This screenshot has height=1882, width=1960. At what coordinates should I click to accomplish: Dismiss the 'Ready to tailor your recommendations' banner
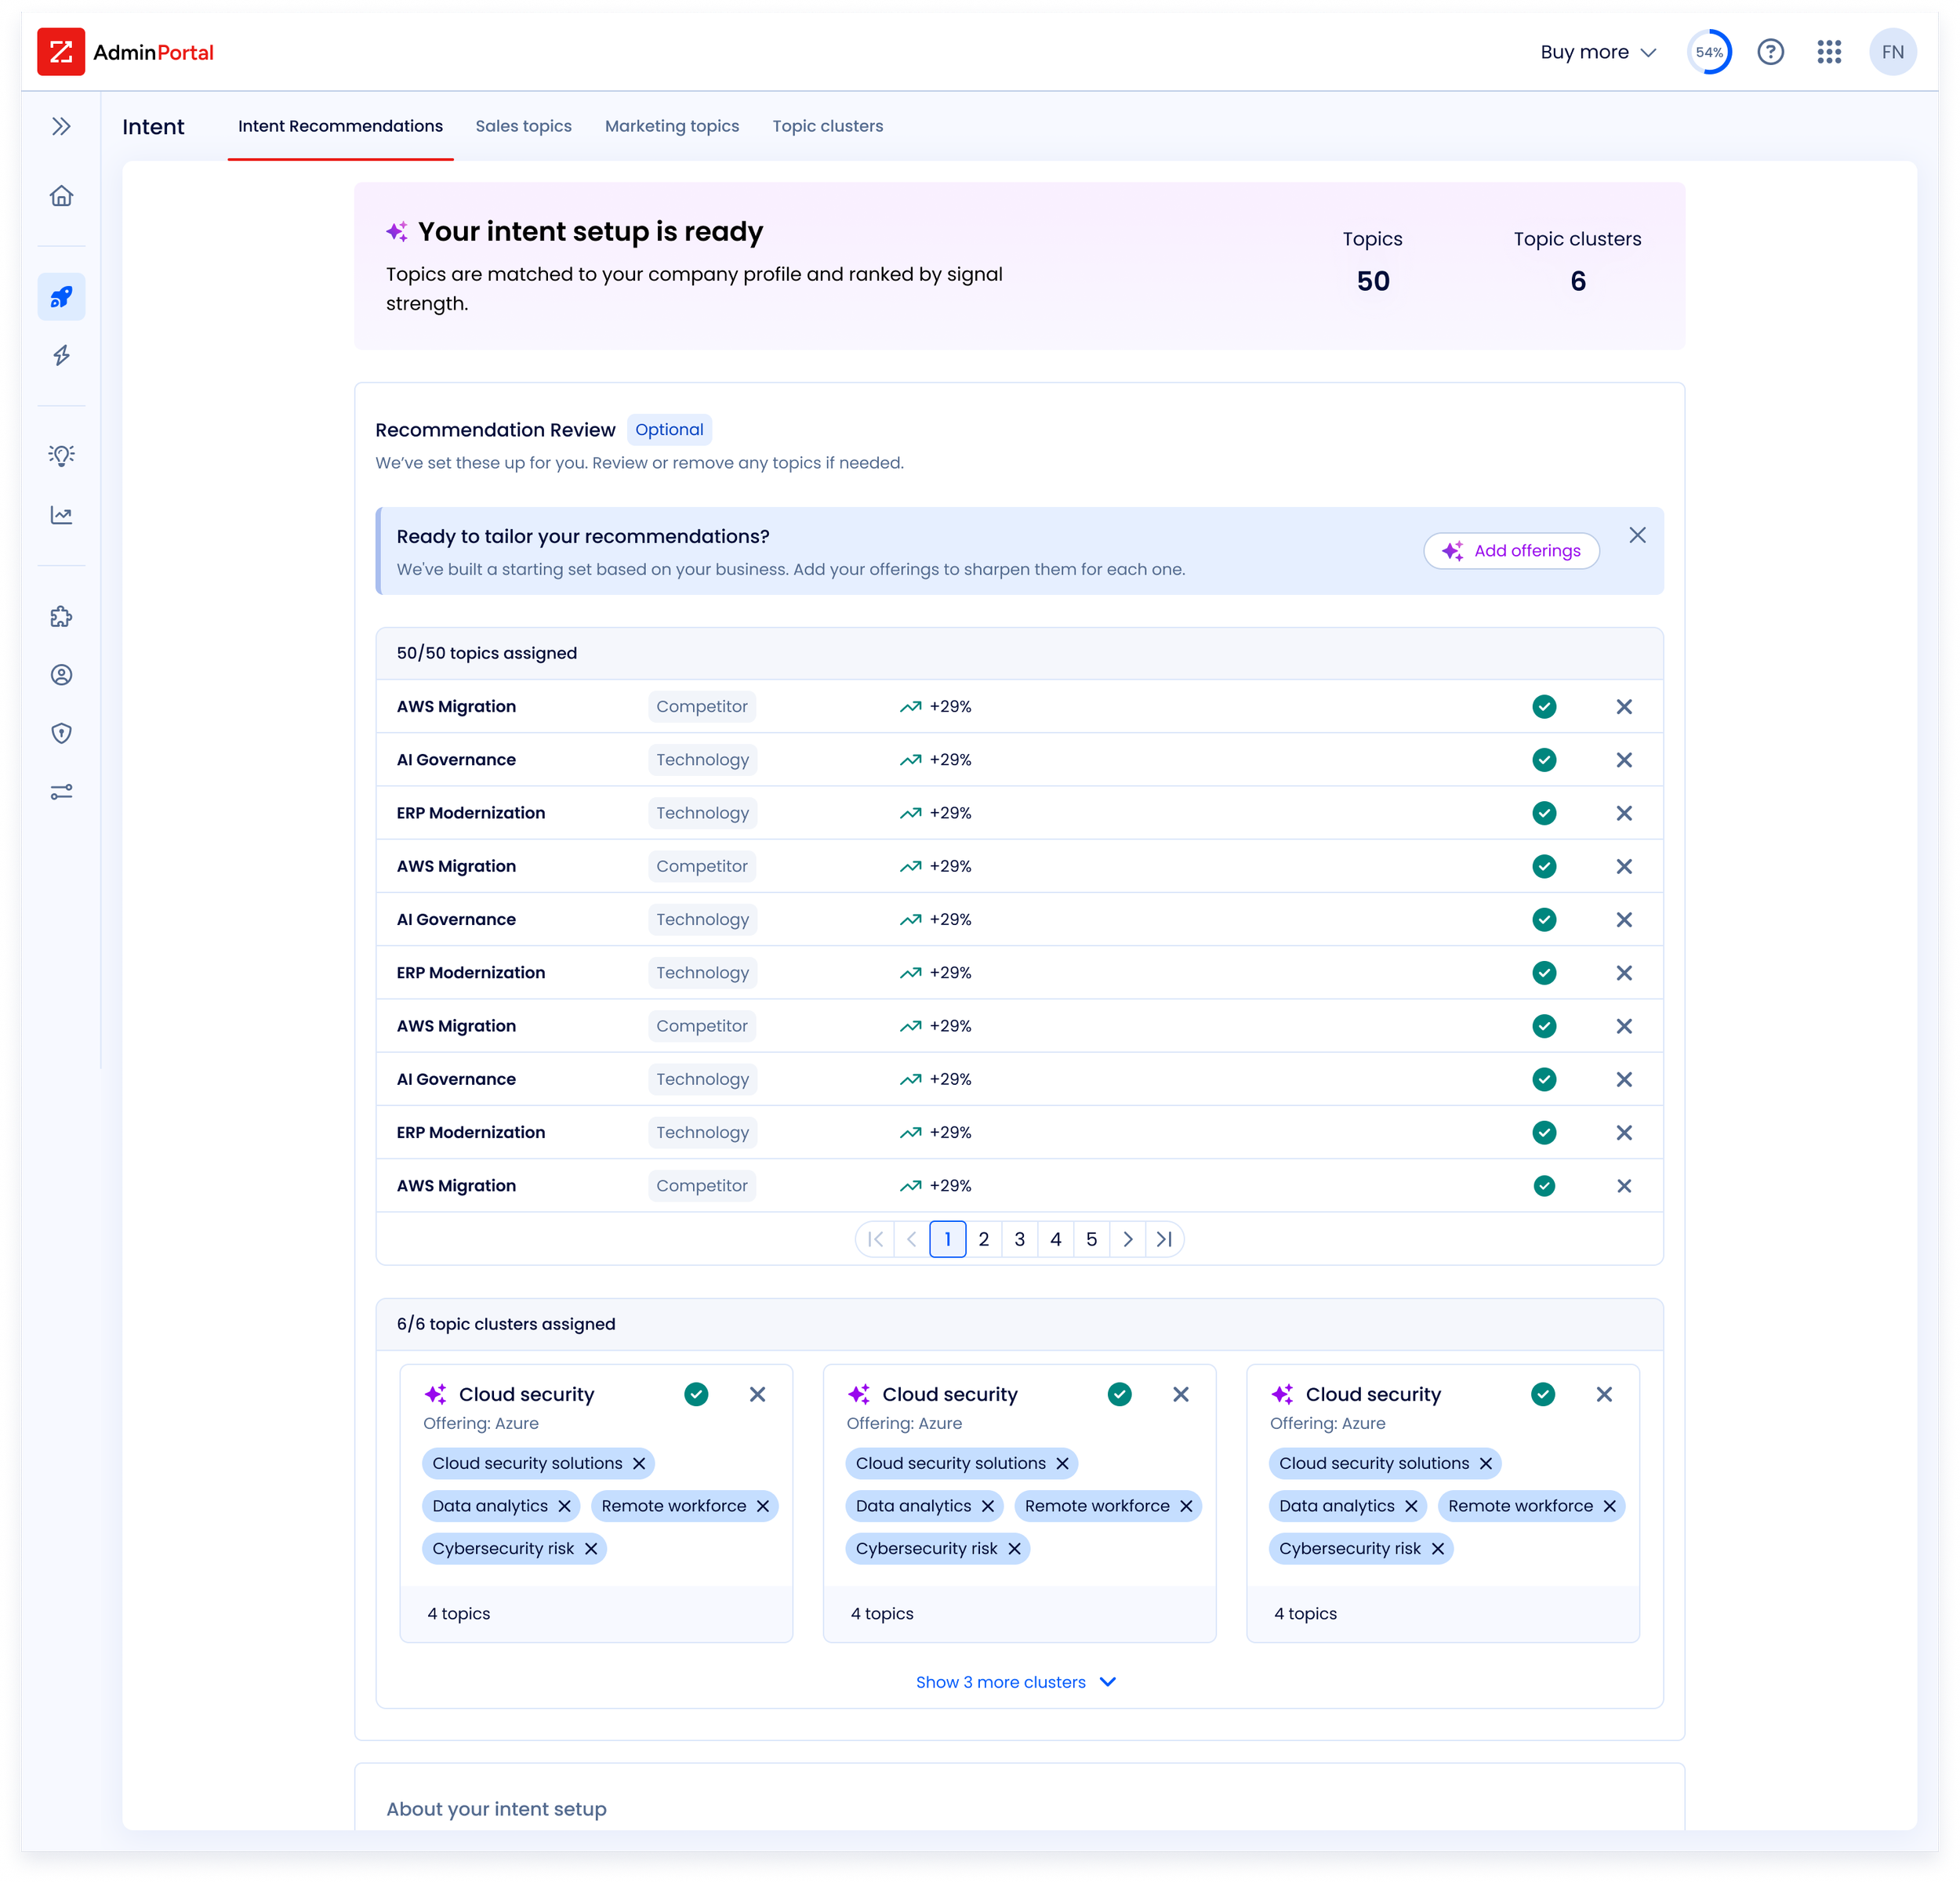click(x=1637, y=535)
